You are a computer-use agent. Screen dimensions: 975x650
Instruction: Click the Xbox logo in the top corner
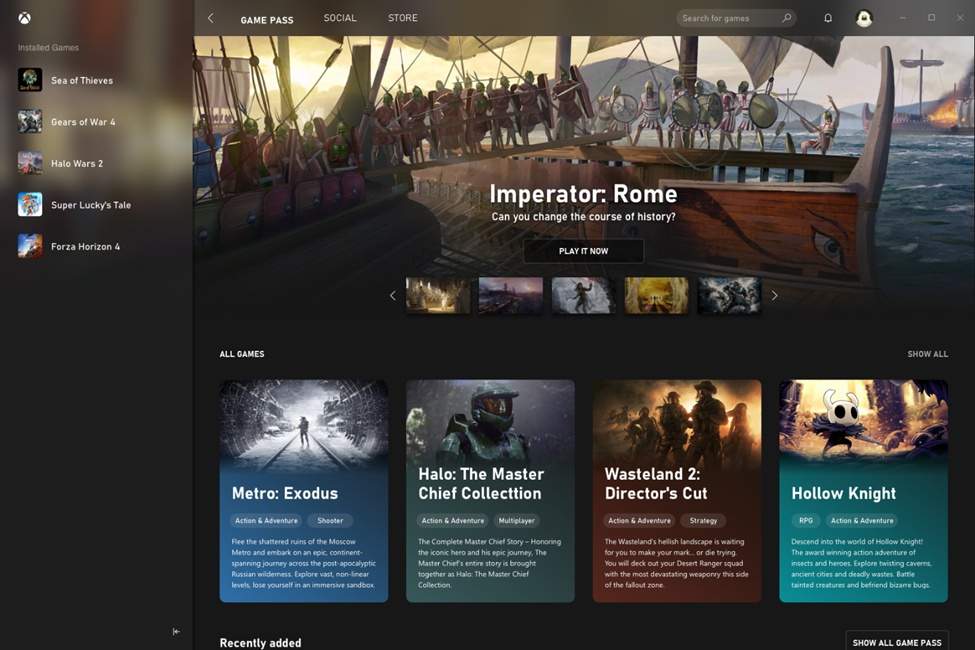tap(23, 17)
